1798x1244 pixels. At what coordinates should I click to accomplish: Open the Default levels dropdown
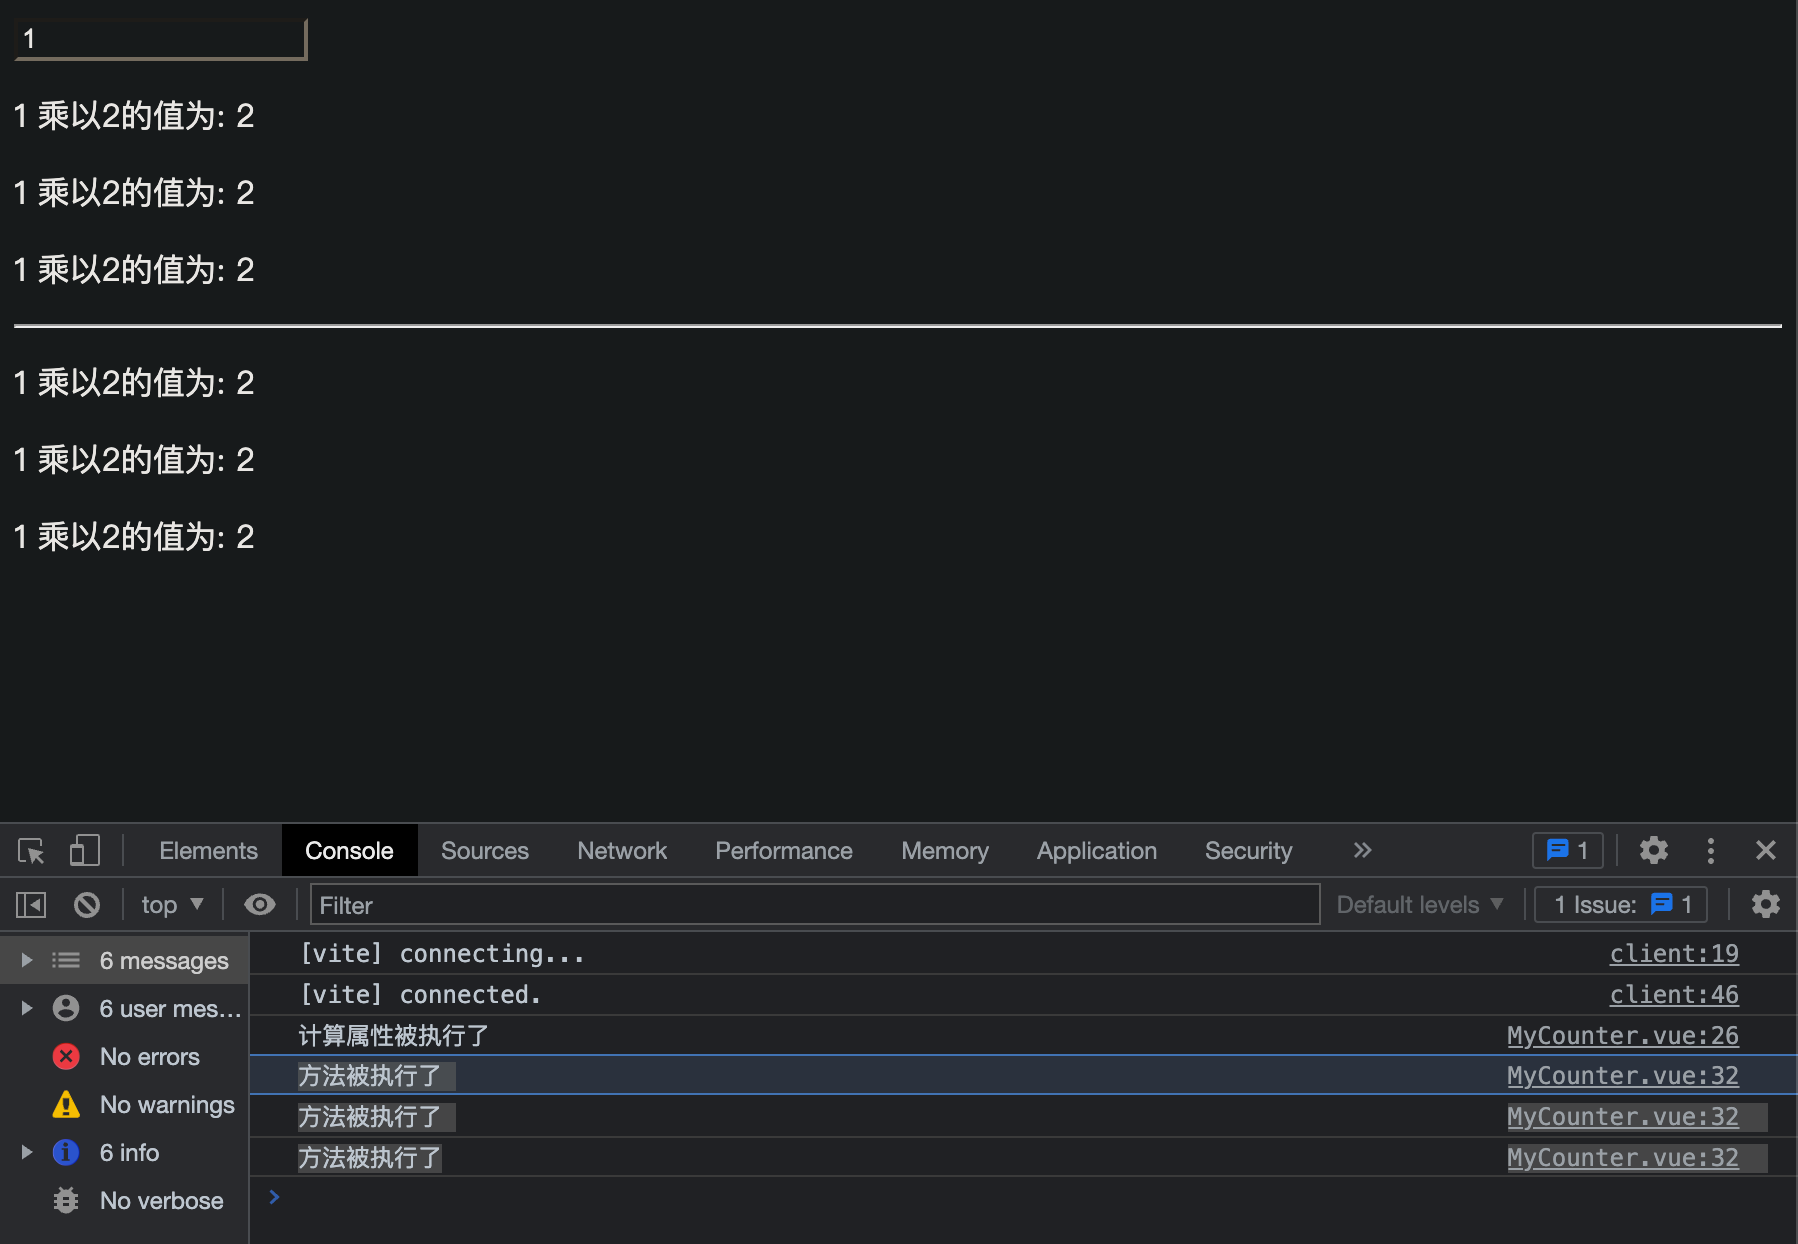click(1420, 905)
